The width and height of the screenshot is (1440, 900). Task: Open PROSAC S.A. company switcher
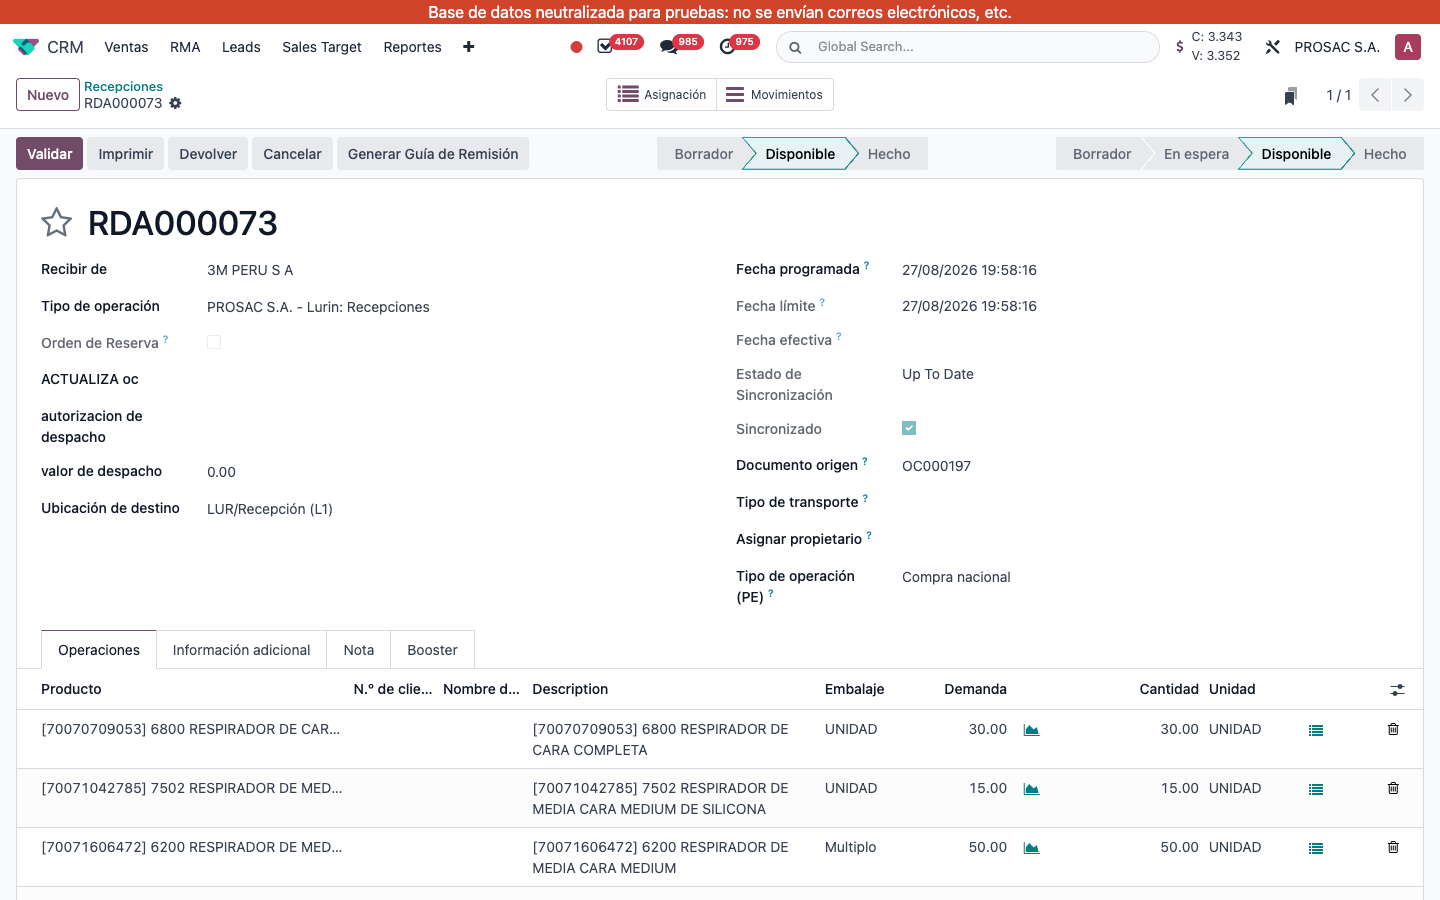coord(1337,47)
